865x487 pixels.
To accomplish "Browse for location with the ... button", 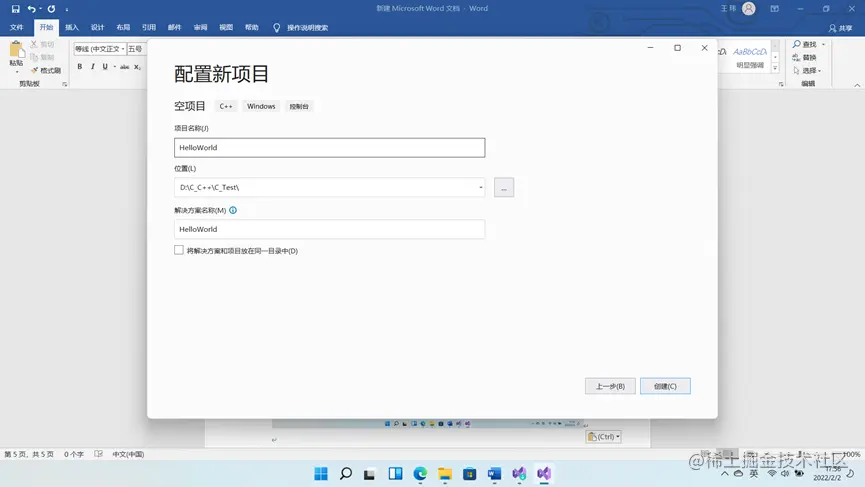I will [504, 188].
